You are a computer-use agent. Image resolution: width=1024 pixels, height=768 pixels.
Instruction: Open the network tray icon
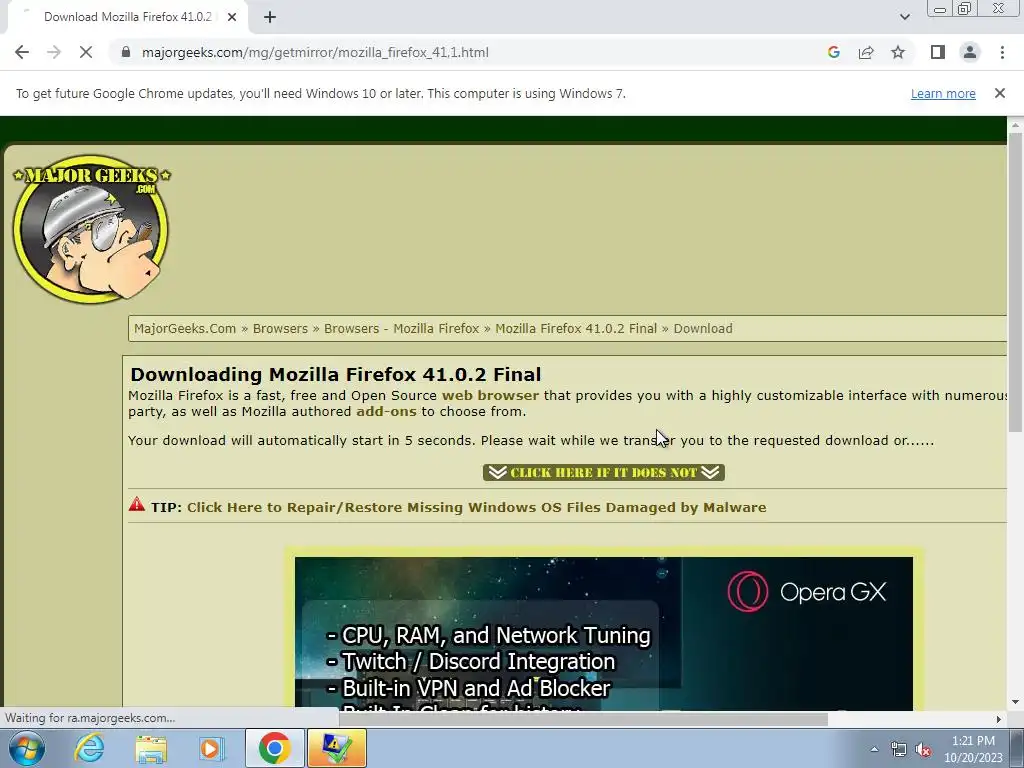(899, 749)
